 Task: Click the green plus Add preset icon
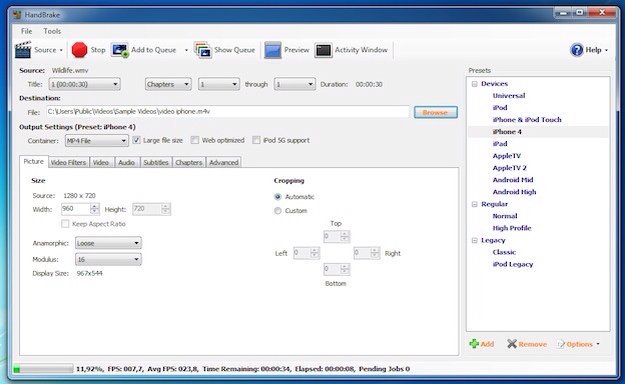474,344
